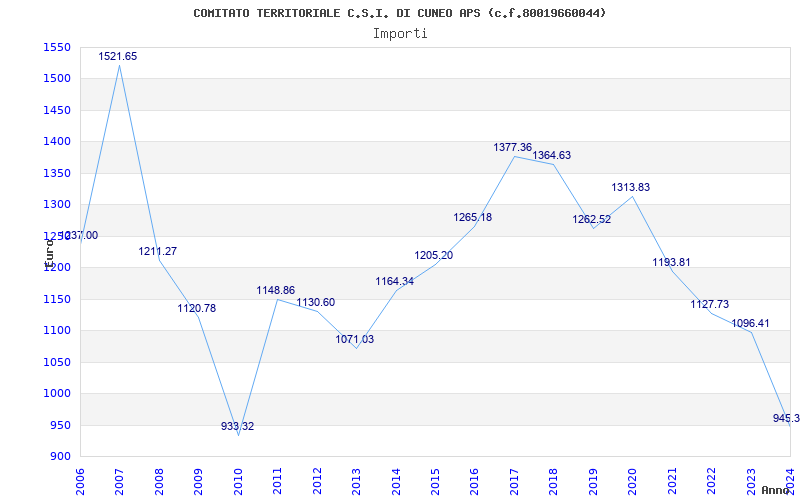Click the 2020 x-axis year label

[633, 480]
